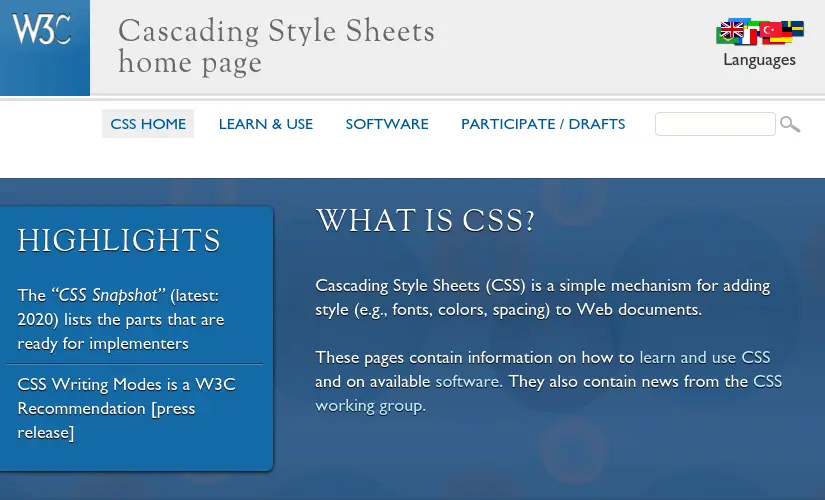Follow the "learn and use CSS" link
The image size is (825, 500).
[705, 357]
